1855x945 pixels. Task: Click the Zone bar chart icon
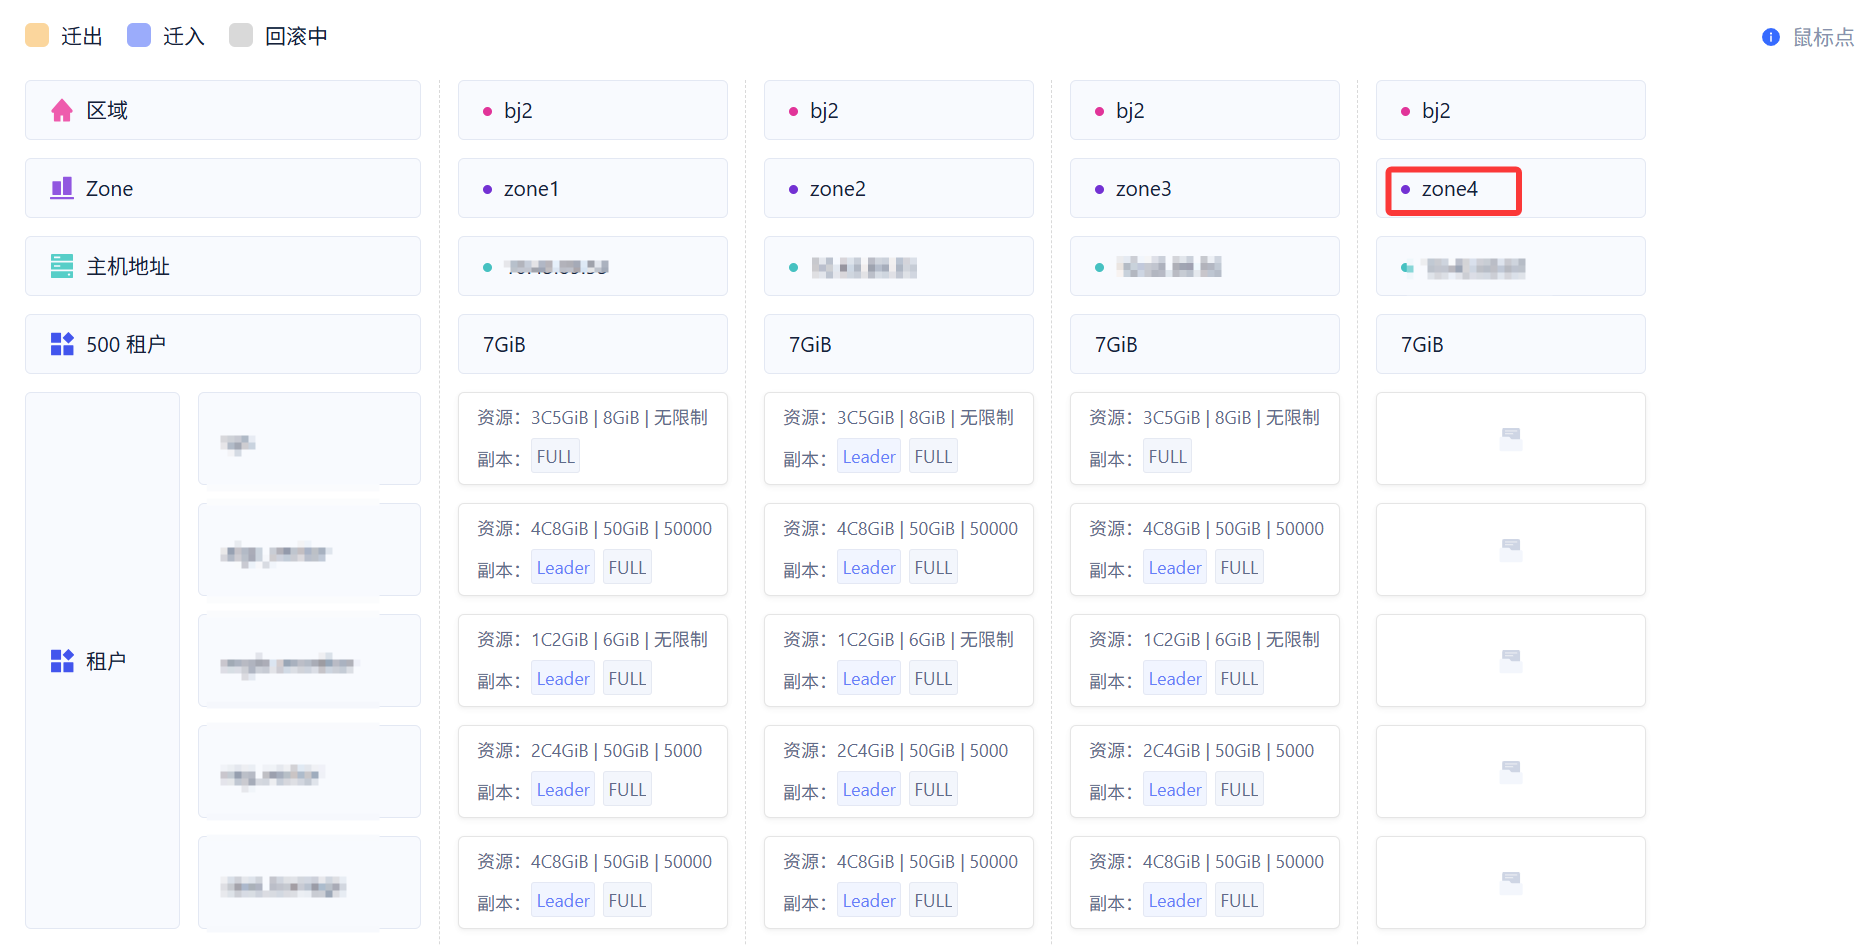pyautogui.click(x=62, y=188)
